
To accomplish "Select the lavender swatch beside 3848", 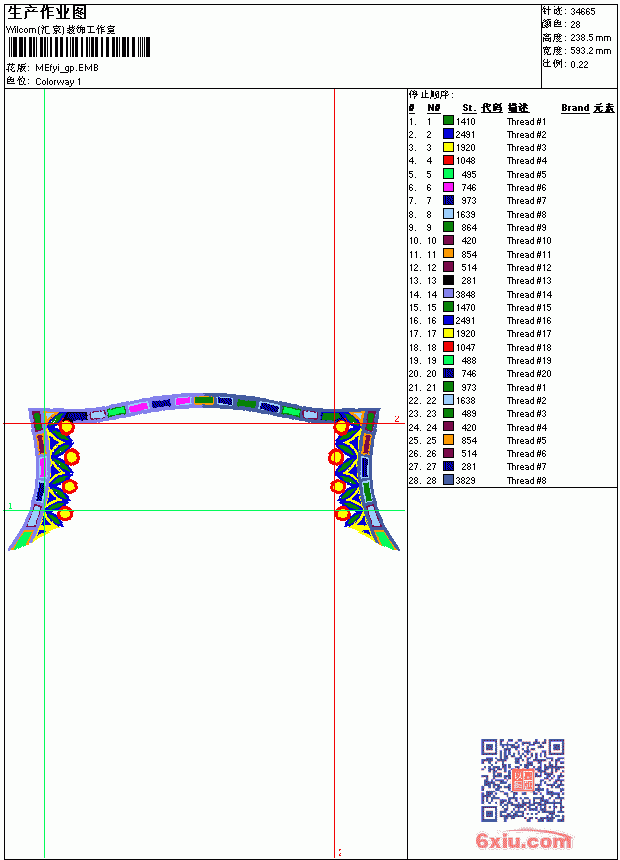I will click(x=448, y=293).
